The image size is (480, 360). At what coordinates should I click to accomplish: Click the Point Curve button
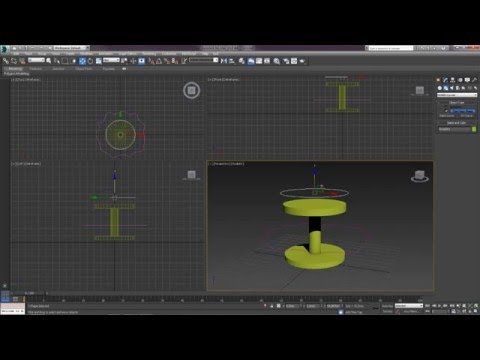coord(447,116)
